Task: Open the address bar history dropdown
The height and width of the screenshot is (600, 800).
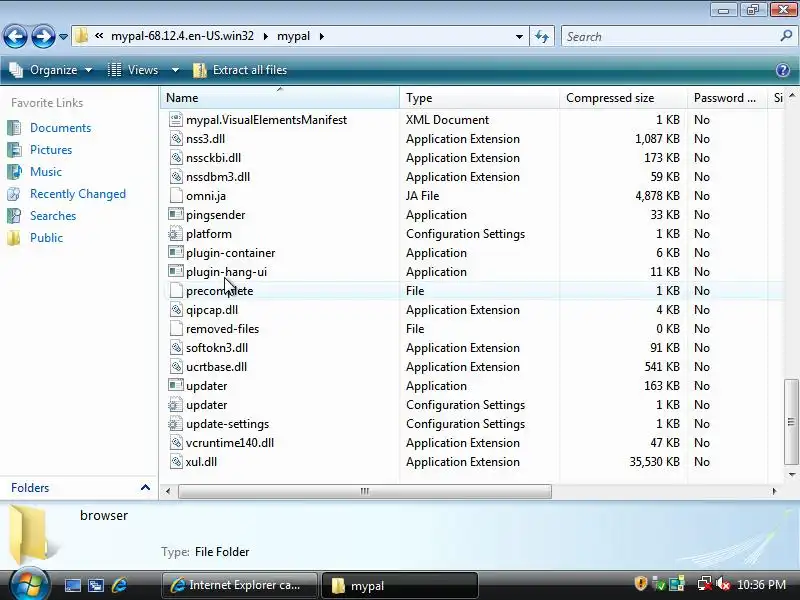Action: pos(519,37)
